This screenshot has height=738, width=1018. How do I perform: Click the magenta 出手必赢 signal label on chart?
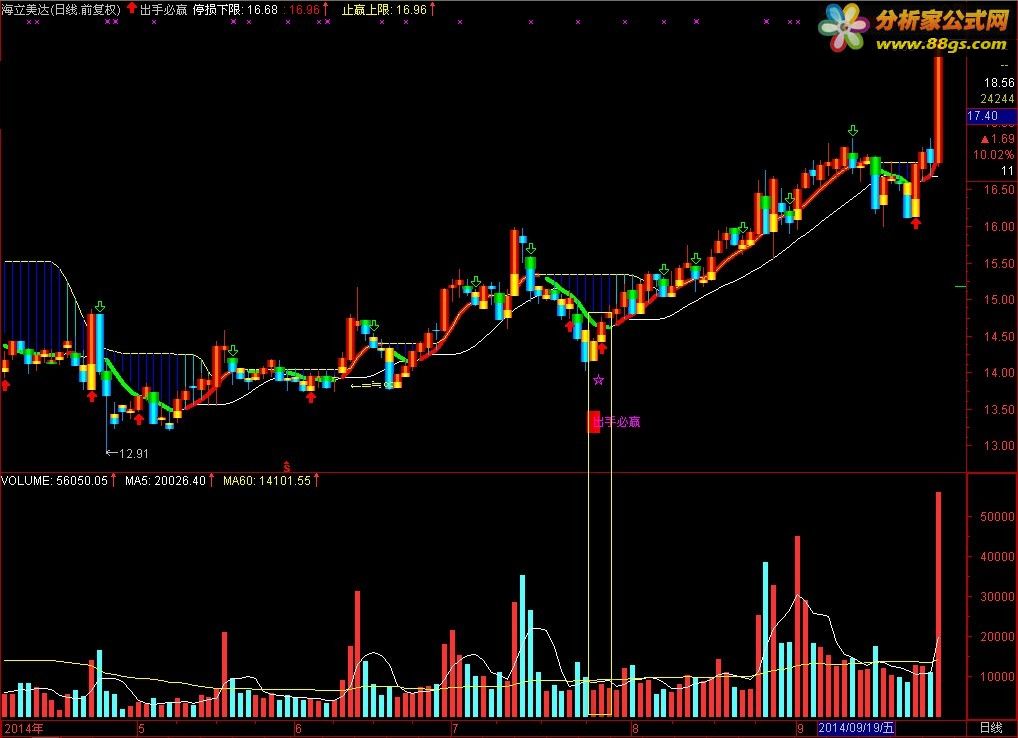pyautogui.click(x=616, y=422)
